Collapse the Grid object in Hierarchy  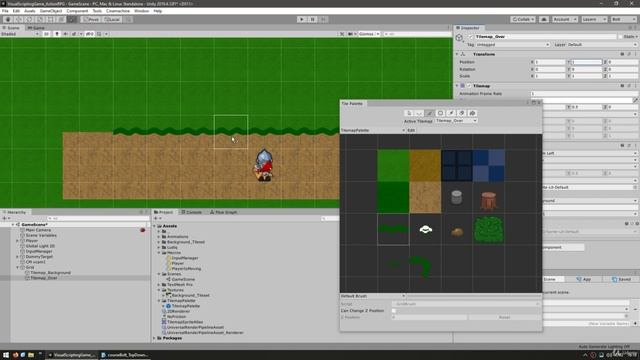pyautogui.click(x=18, y=267)
